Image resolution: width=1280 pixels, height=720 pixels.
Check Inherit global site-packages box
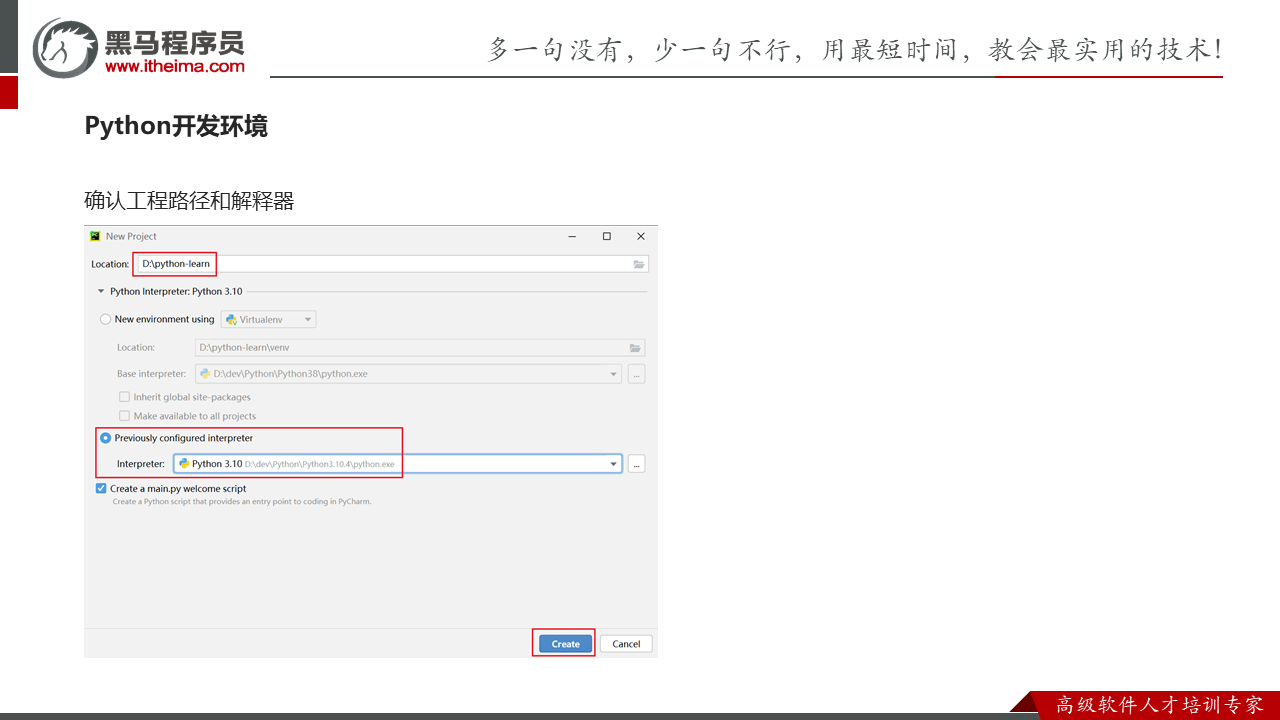(125, 397)
